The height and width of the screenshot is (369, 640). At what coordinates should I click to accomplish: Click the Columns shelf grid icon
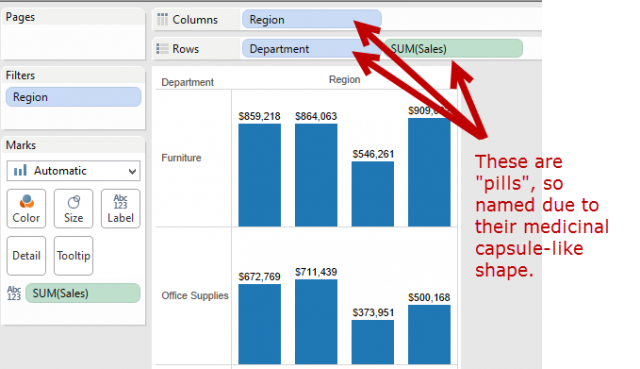pyautogui.click(x=162, y=19)
